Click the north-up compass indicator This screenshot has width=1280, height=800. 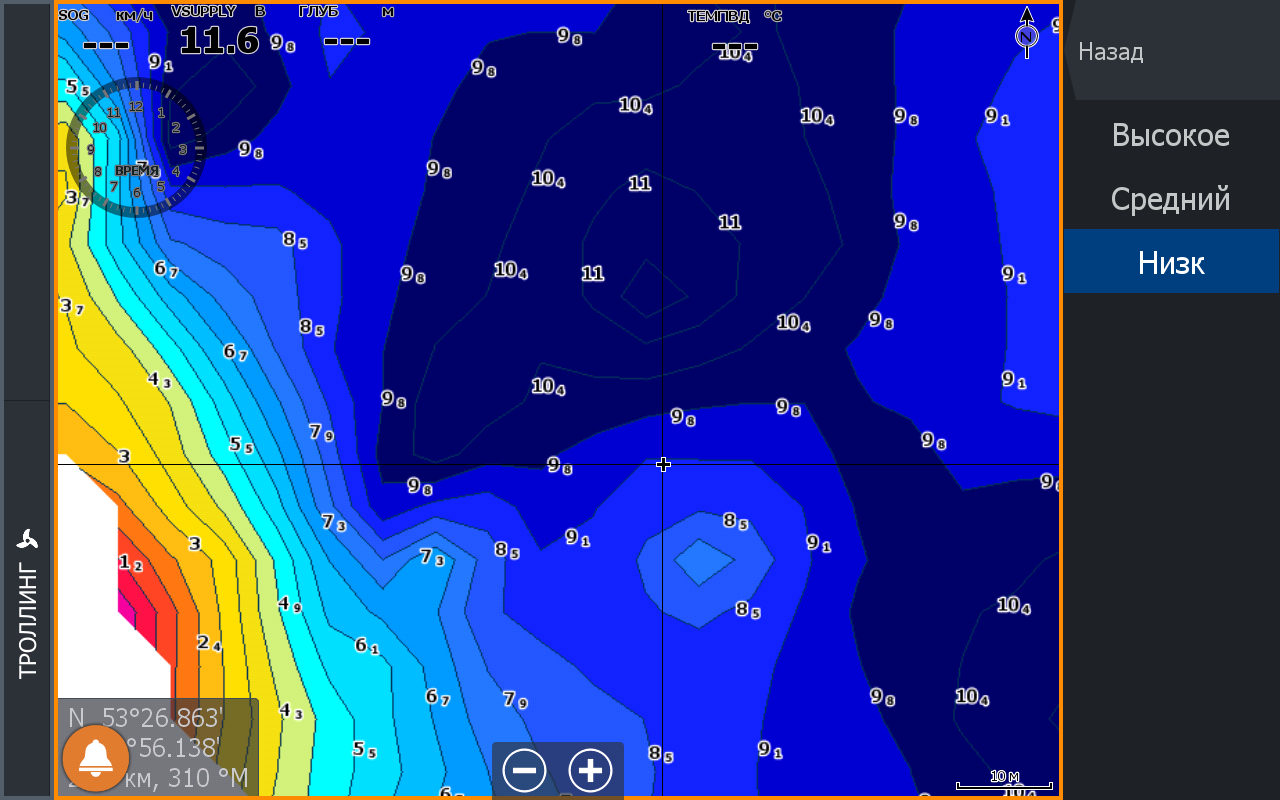tap(1027, 31)
